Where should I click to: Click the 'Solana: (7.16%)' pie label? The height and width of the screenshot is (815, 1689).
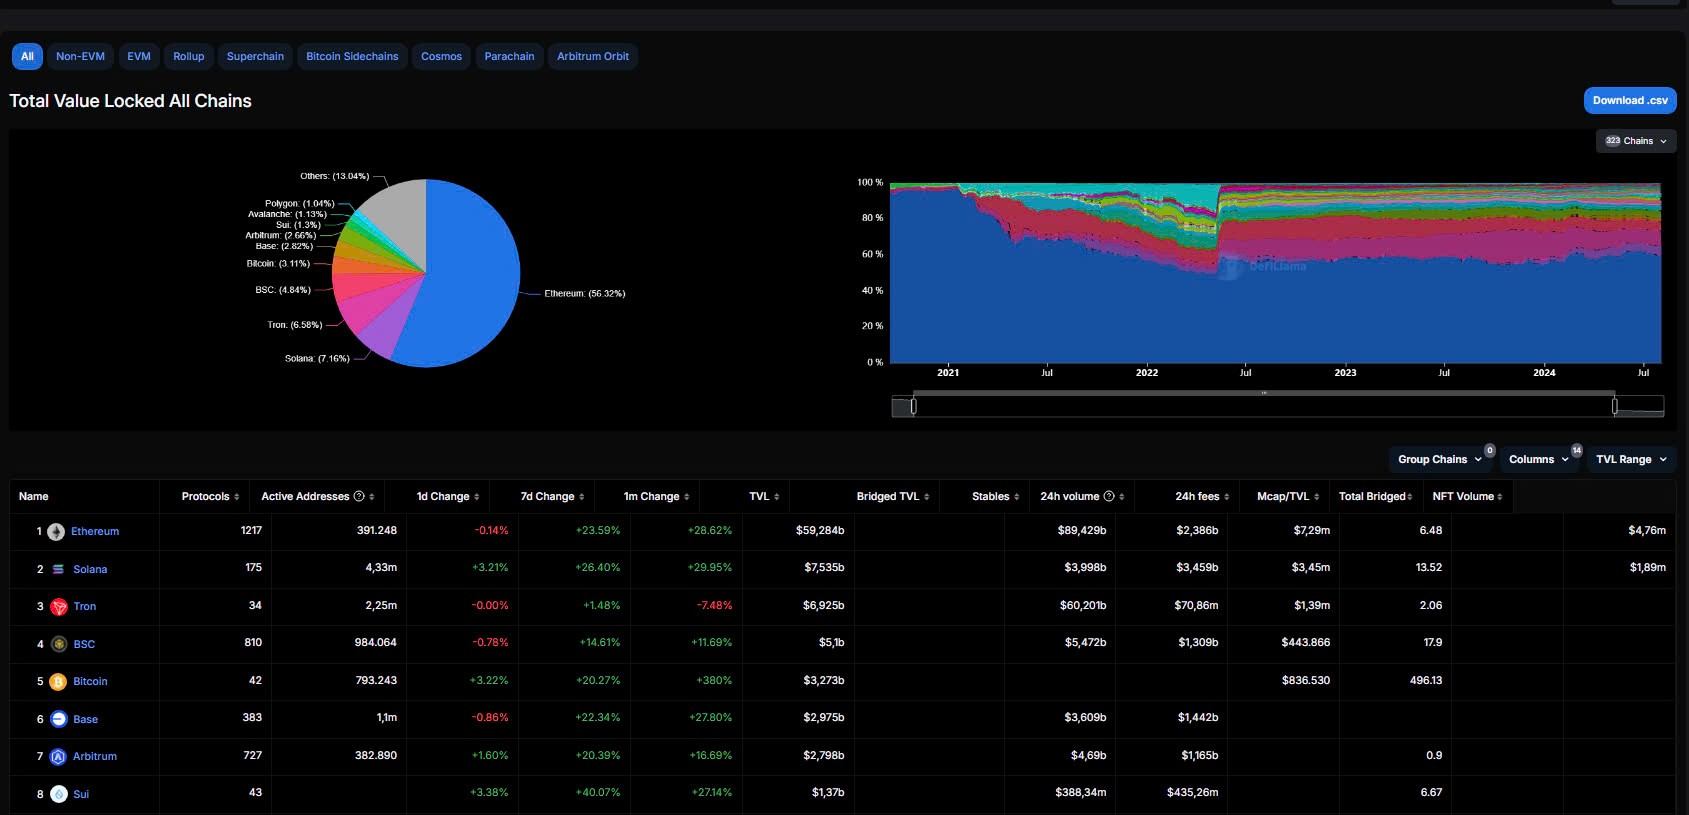pyautogui.click(x=317, y=358)
